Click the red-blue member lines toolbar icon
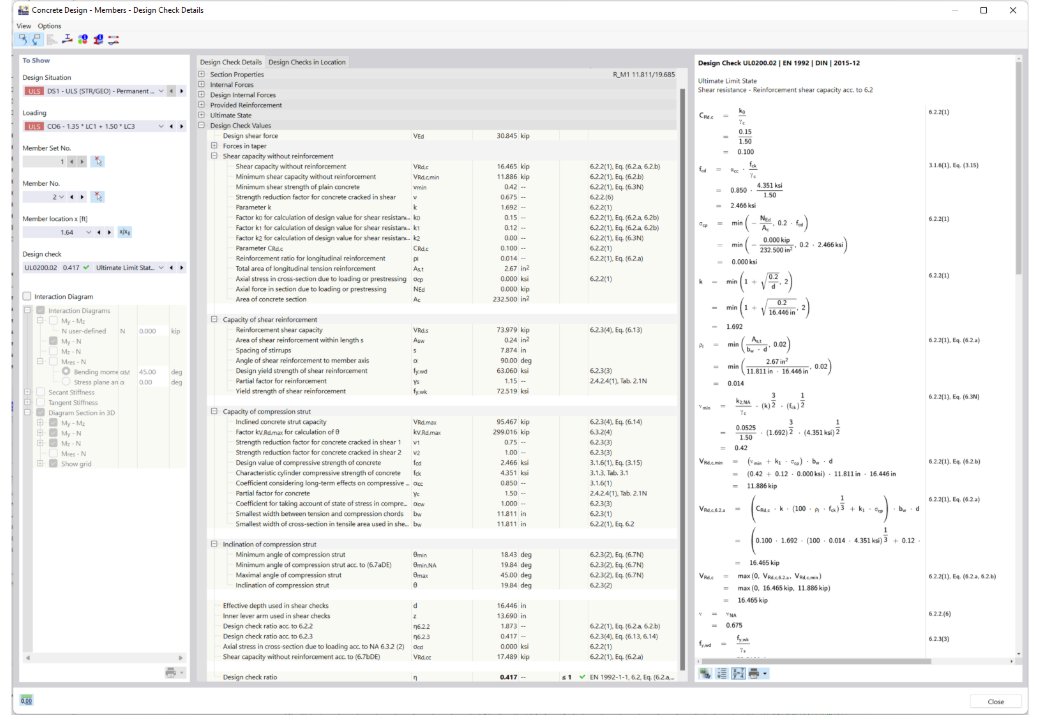The width and height of the screenshot is (1040, 715). click(113, 40)
